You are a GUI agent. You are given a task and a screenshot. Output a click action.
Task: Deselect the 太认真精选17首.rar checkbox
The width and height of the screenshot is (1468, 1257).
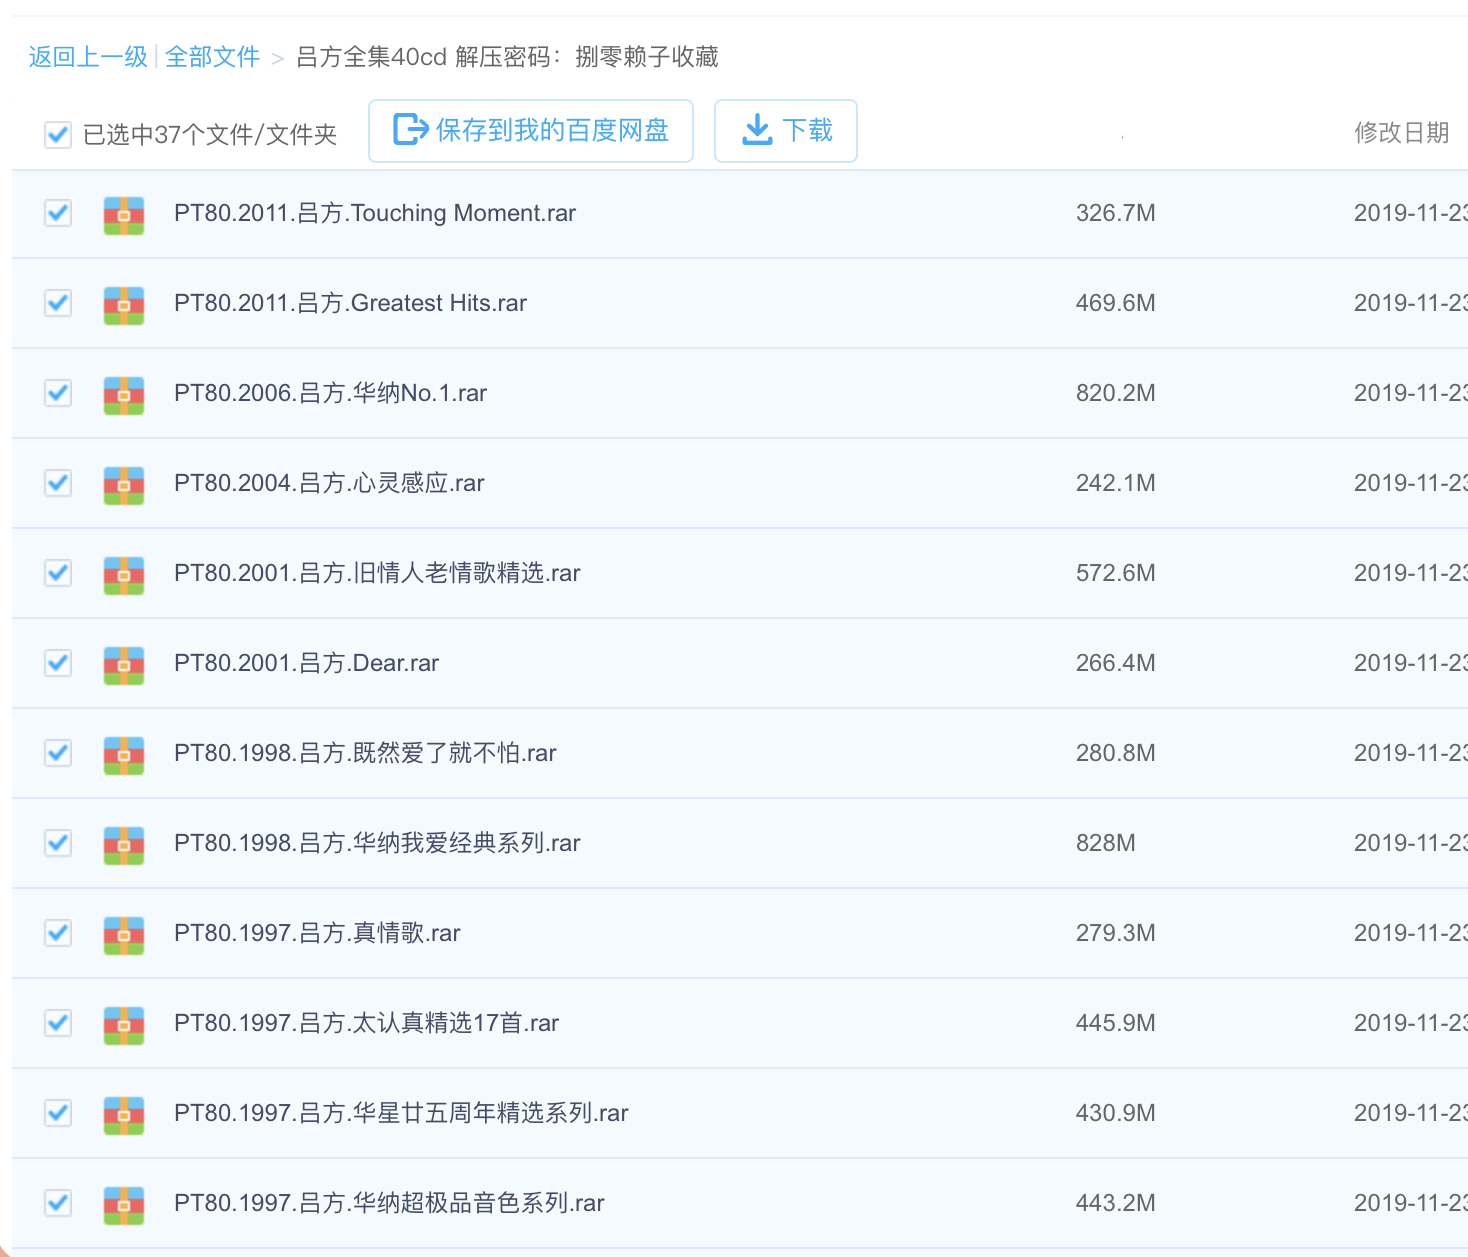click(x=58, y=1023)
